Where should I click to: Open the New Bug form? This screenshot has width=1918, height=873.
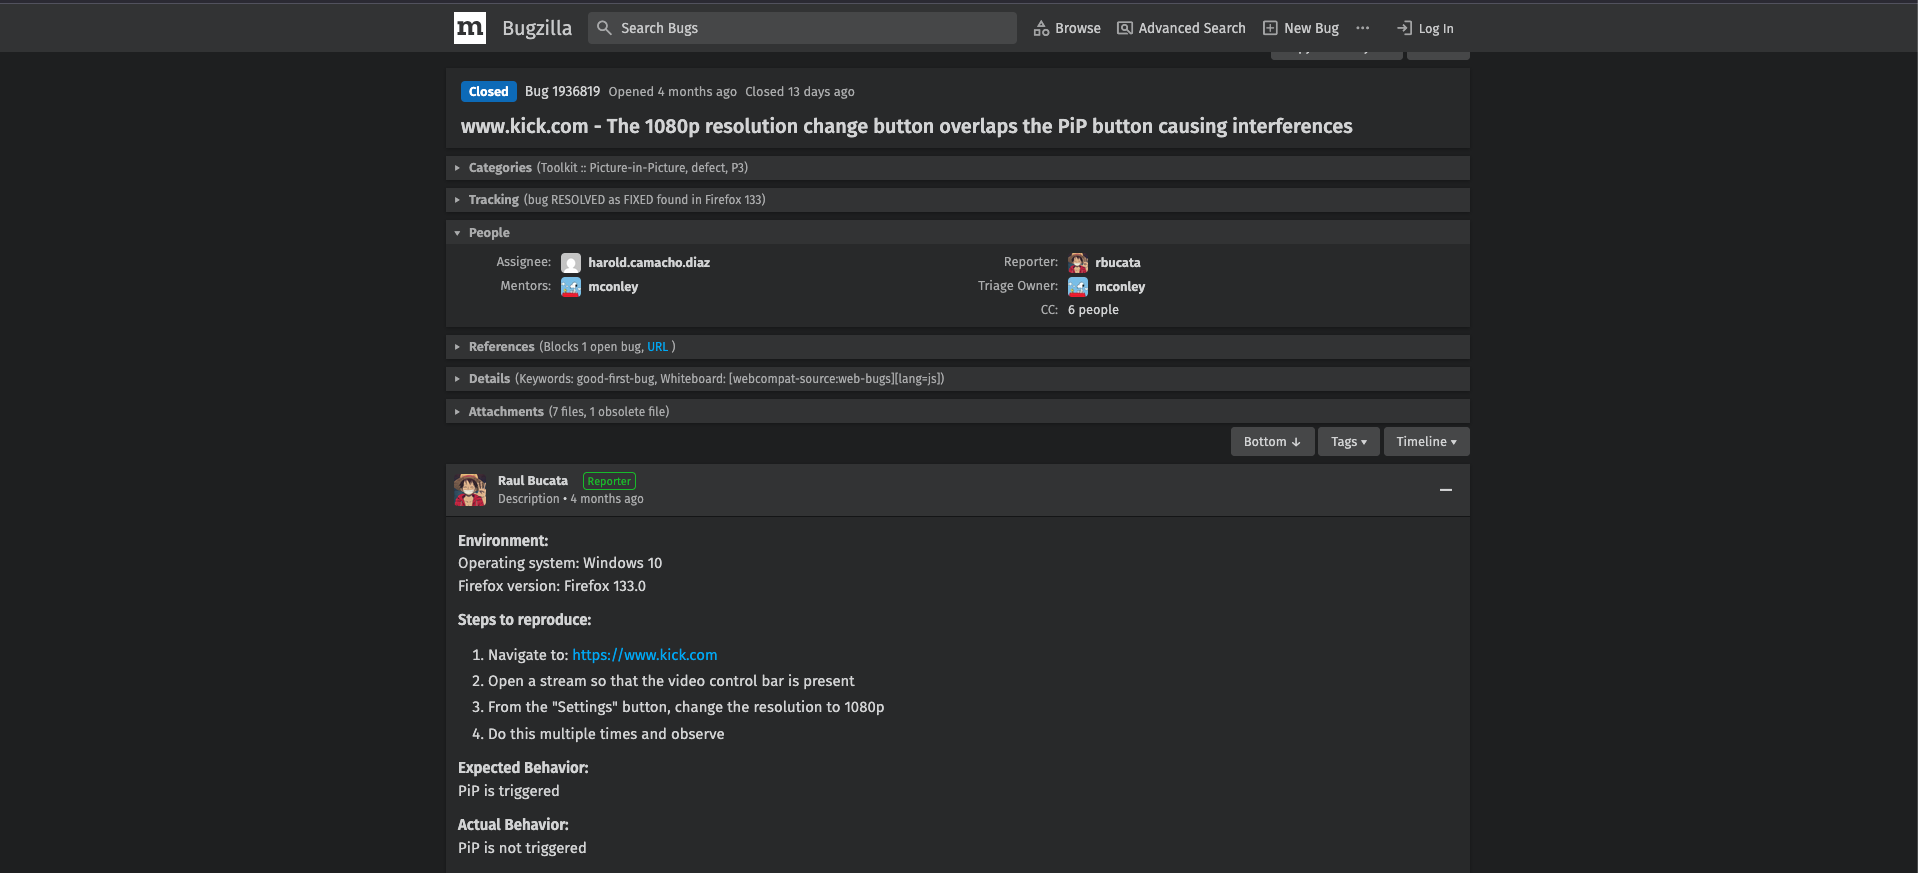click(1301, 28)
